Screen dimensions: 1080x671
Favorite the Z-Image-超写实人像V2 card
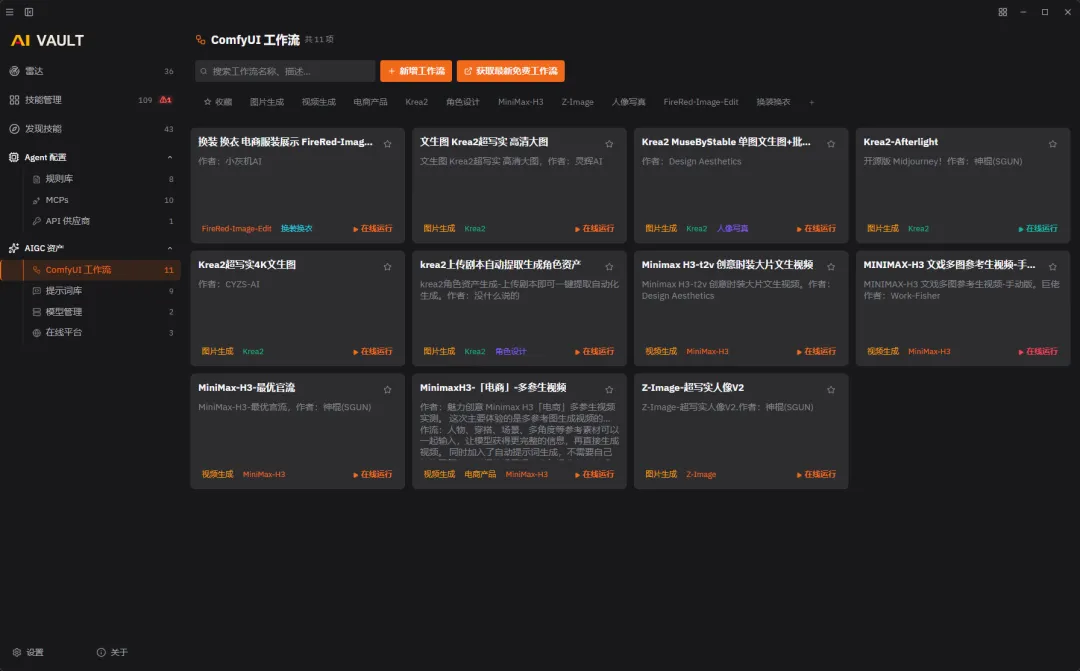click(831, 390)
